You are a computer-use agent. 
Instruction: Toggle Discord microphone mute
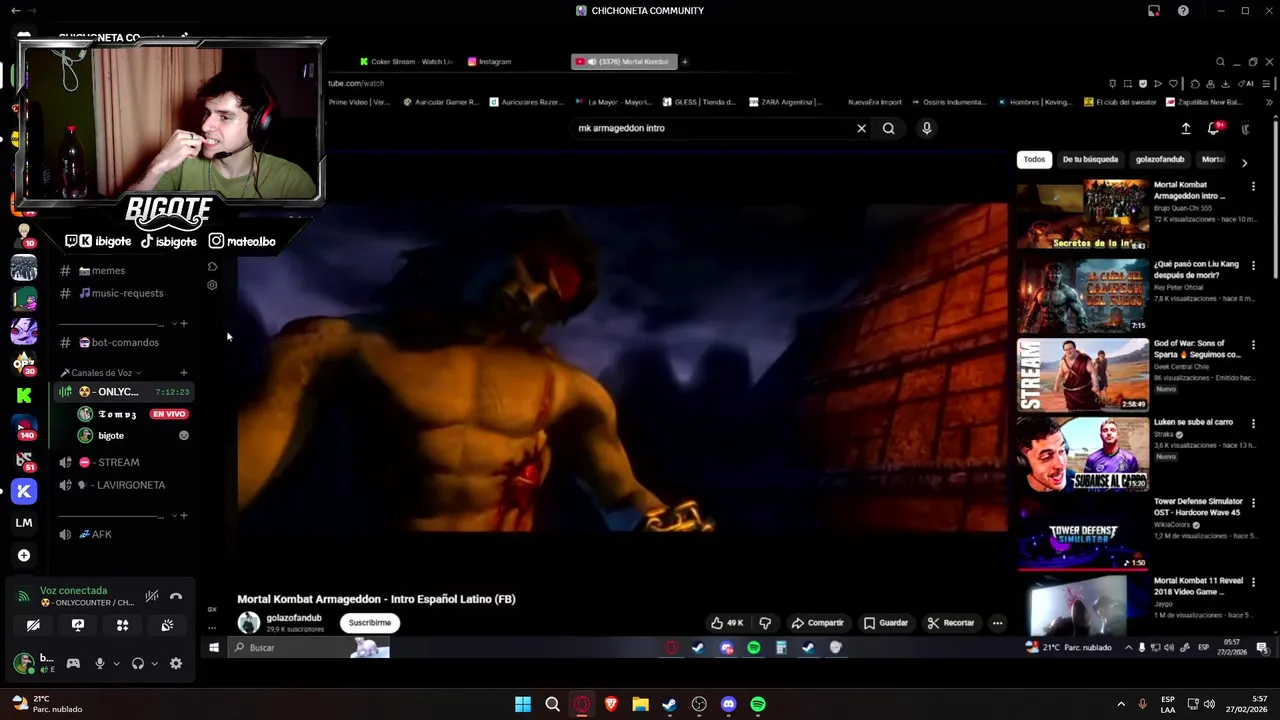(99, 663)
